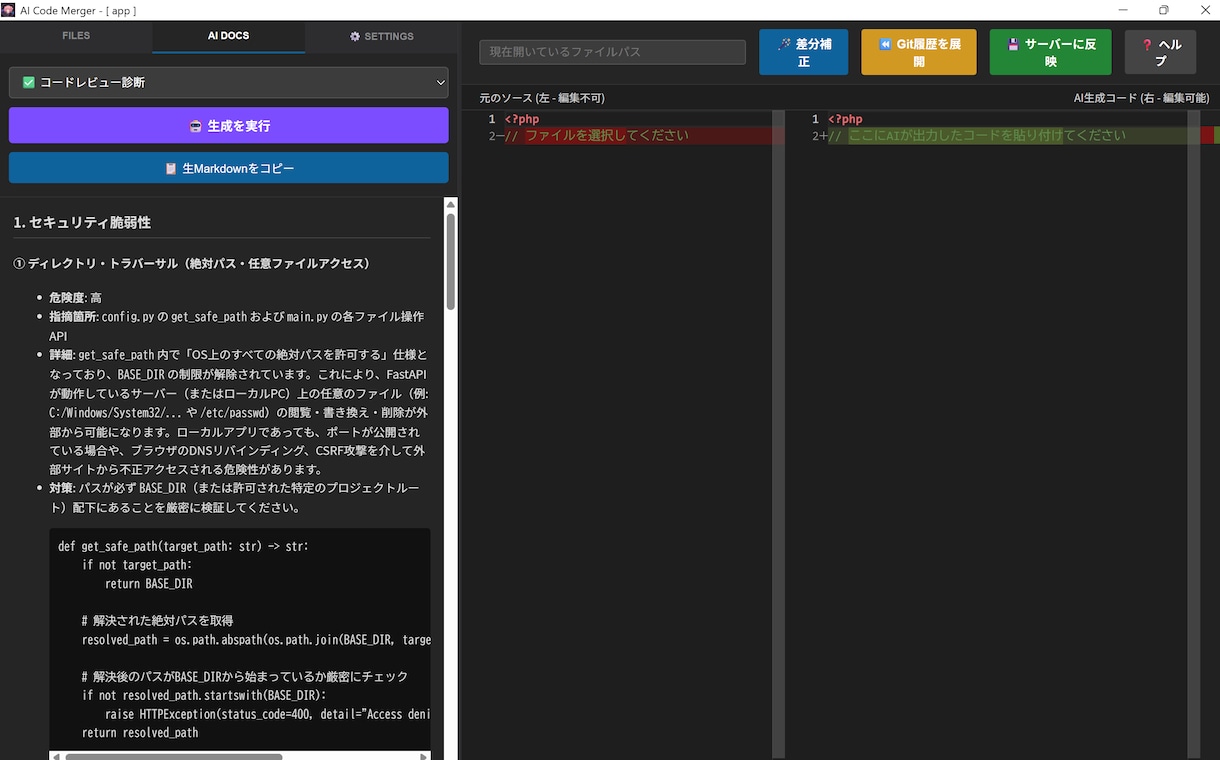Open the SETTINGS tab with gear icon
1220x760 pixels.
click(381, 36)
